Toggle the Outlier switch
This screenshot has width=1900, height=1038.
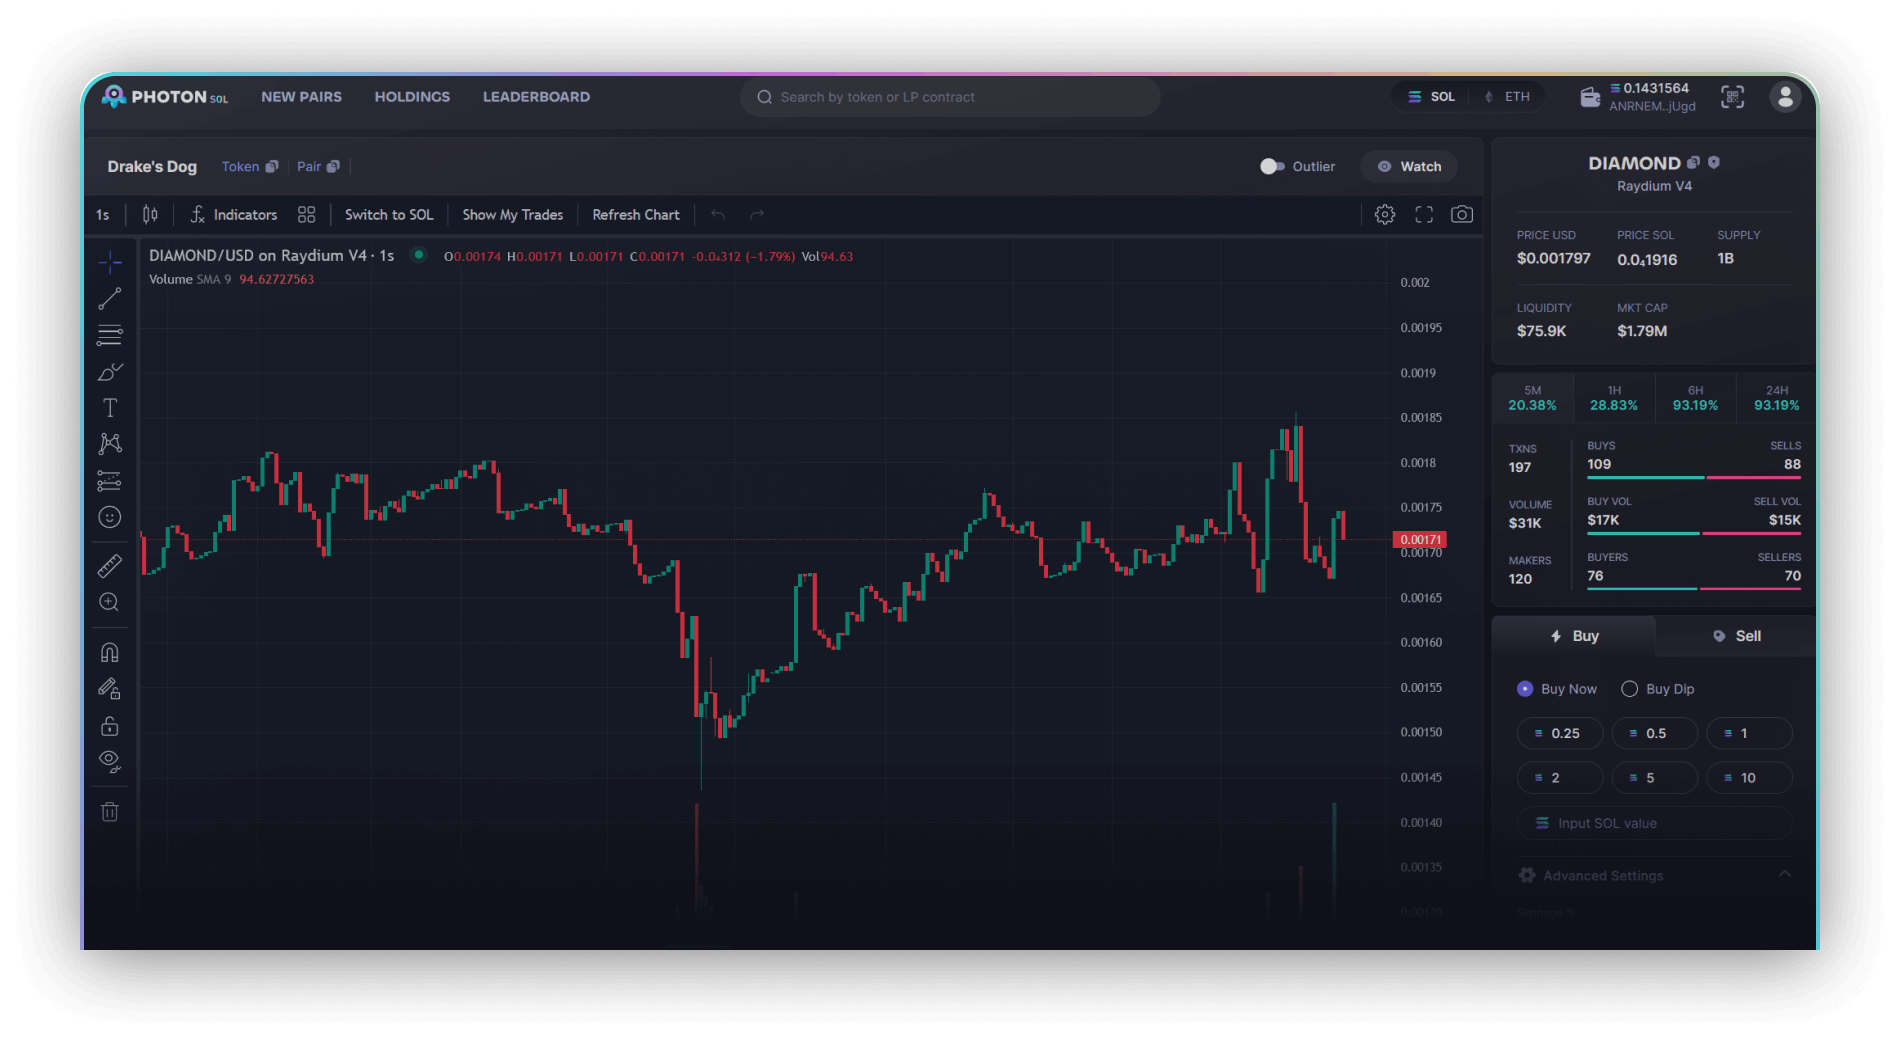pyautogui.click(x=1272, y=167)
